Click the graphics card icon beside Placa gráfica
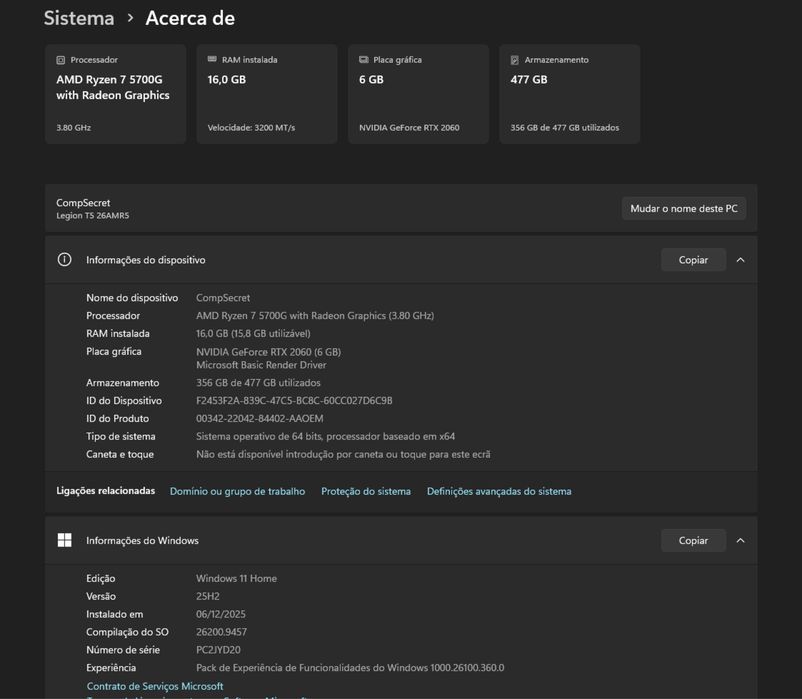The width and height of the screenshot is (802, 699). 364,60
